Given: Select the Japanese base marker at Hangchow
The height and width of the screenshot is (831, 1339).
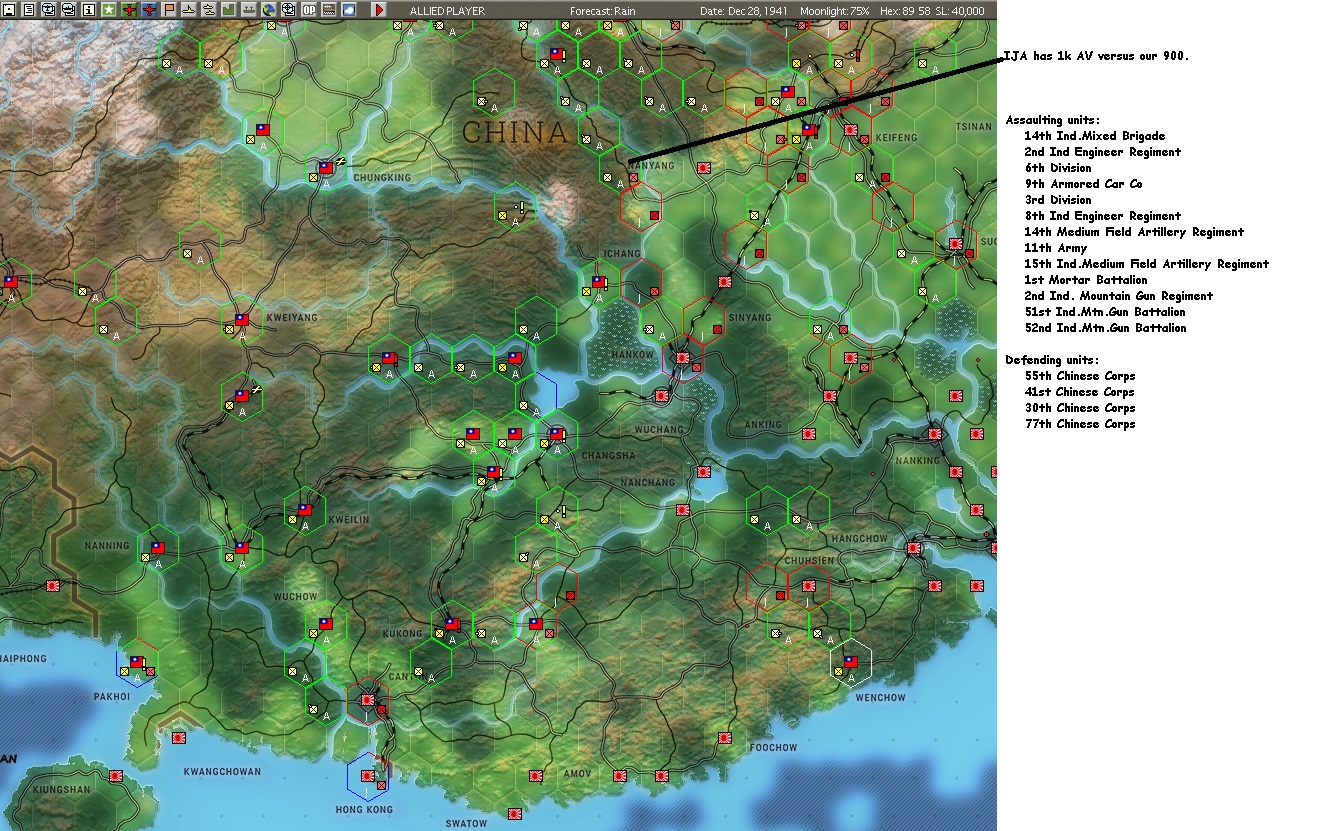Looking at the screenshot, I should coord(913,548).
